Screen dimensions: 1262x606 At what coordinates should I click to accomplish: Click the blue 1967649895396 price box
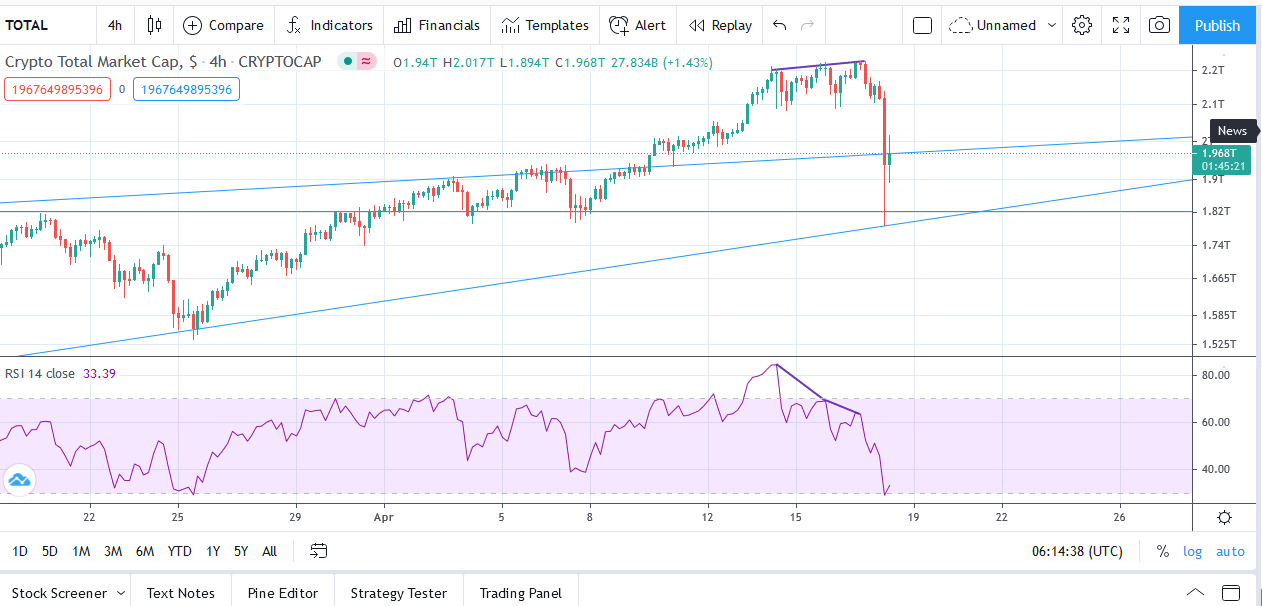click(187, 90)
